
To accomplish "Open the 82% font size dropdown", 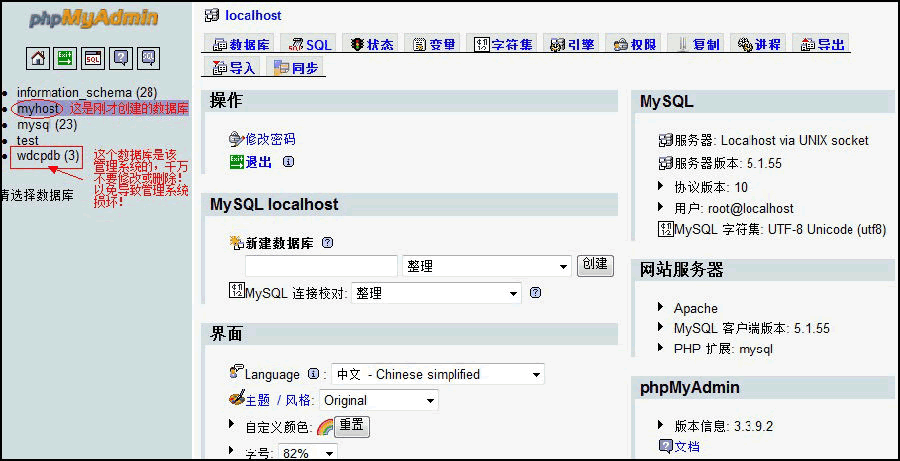I will [x=308, y=452].
